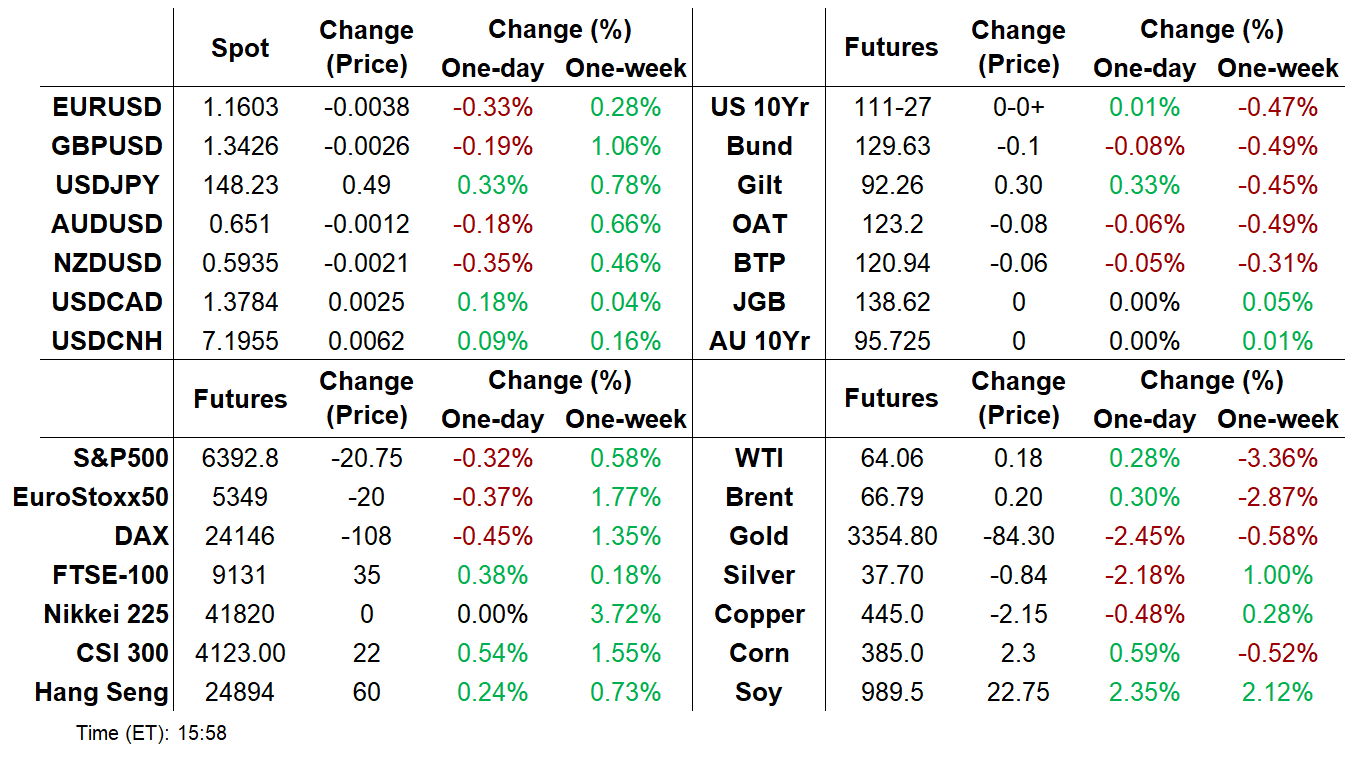
Task: Click the Time (ET) 15:58 timestamp
Action: (152, 733)
